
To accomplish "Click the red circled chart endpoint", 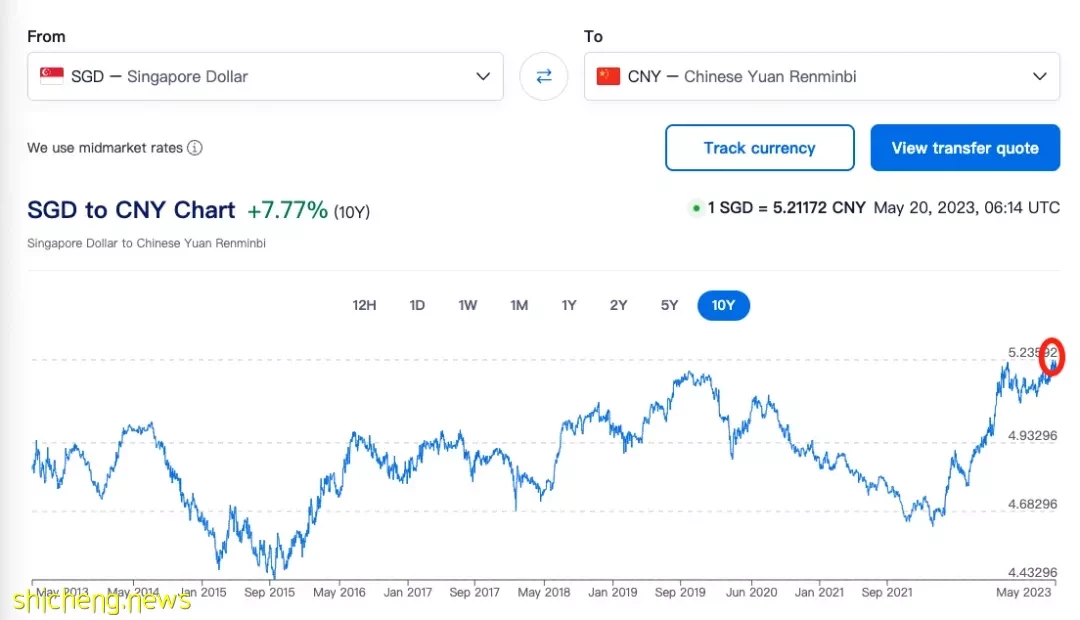I will [x=1052, y=357].
